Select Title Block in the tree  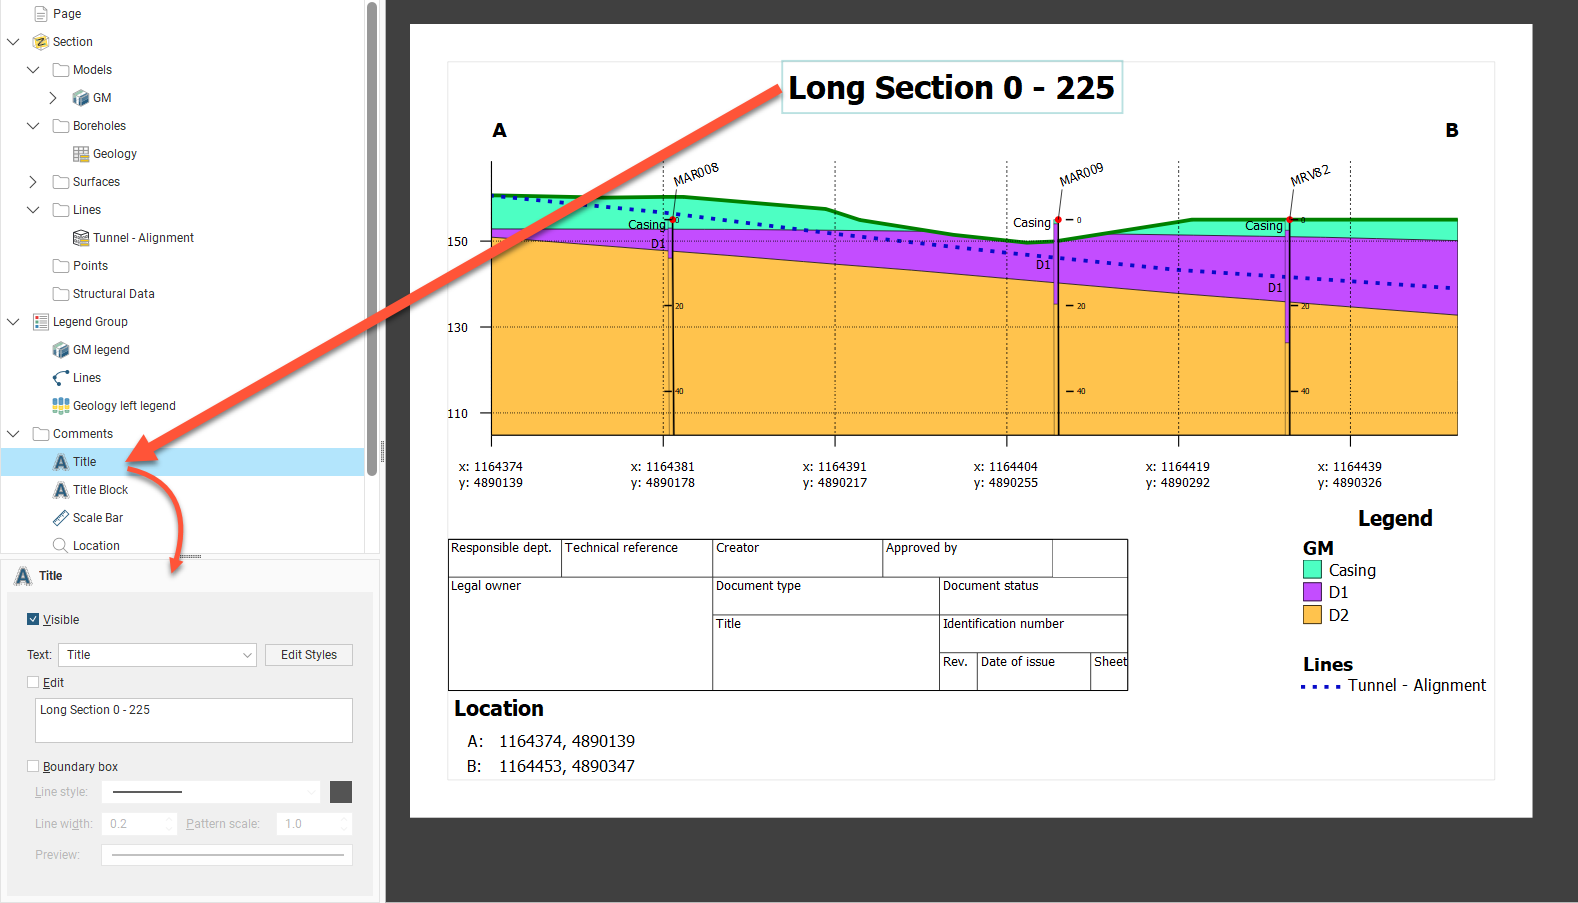pos(100,490)
